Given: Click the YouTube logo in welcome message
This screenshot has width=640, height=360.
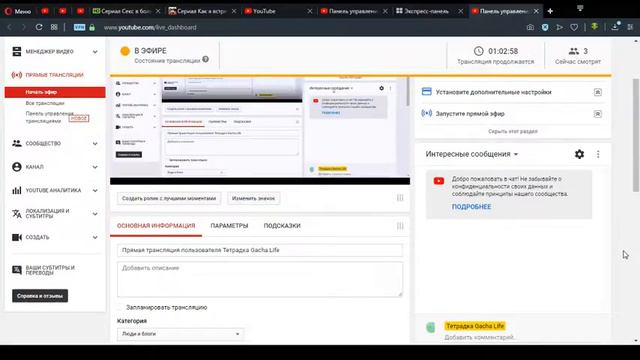Looking at the screenshot, I should (x=439, y=181).
